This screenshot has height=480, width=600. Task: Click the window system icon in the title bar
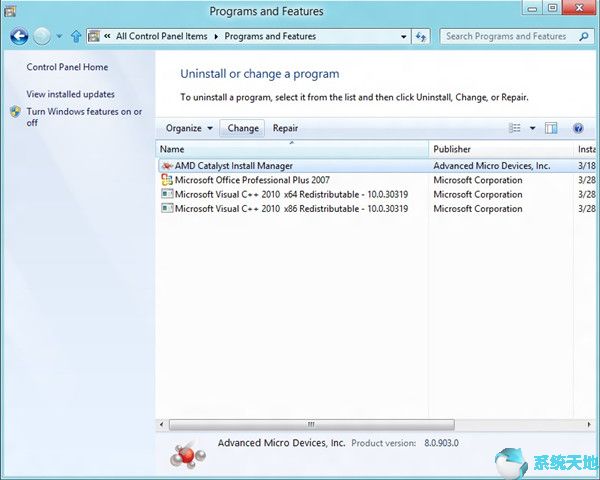click(x=10, y=11)
